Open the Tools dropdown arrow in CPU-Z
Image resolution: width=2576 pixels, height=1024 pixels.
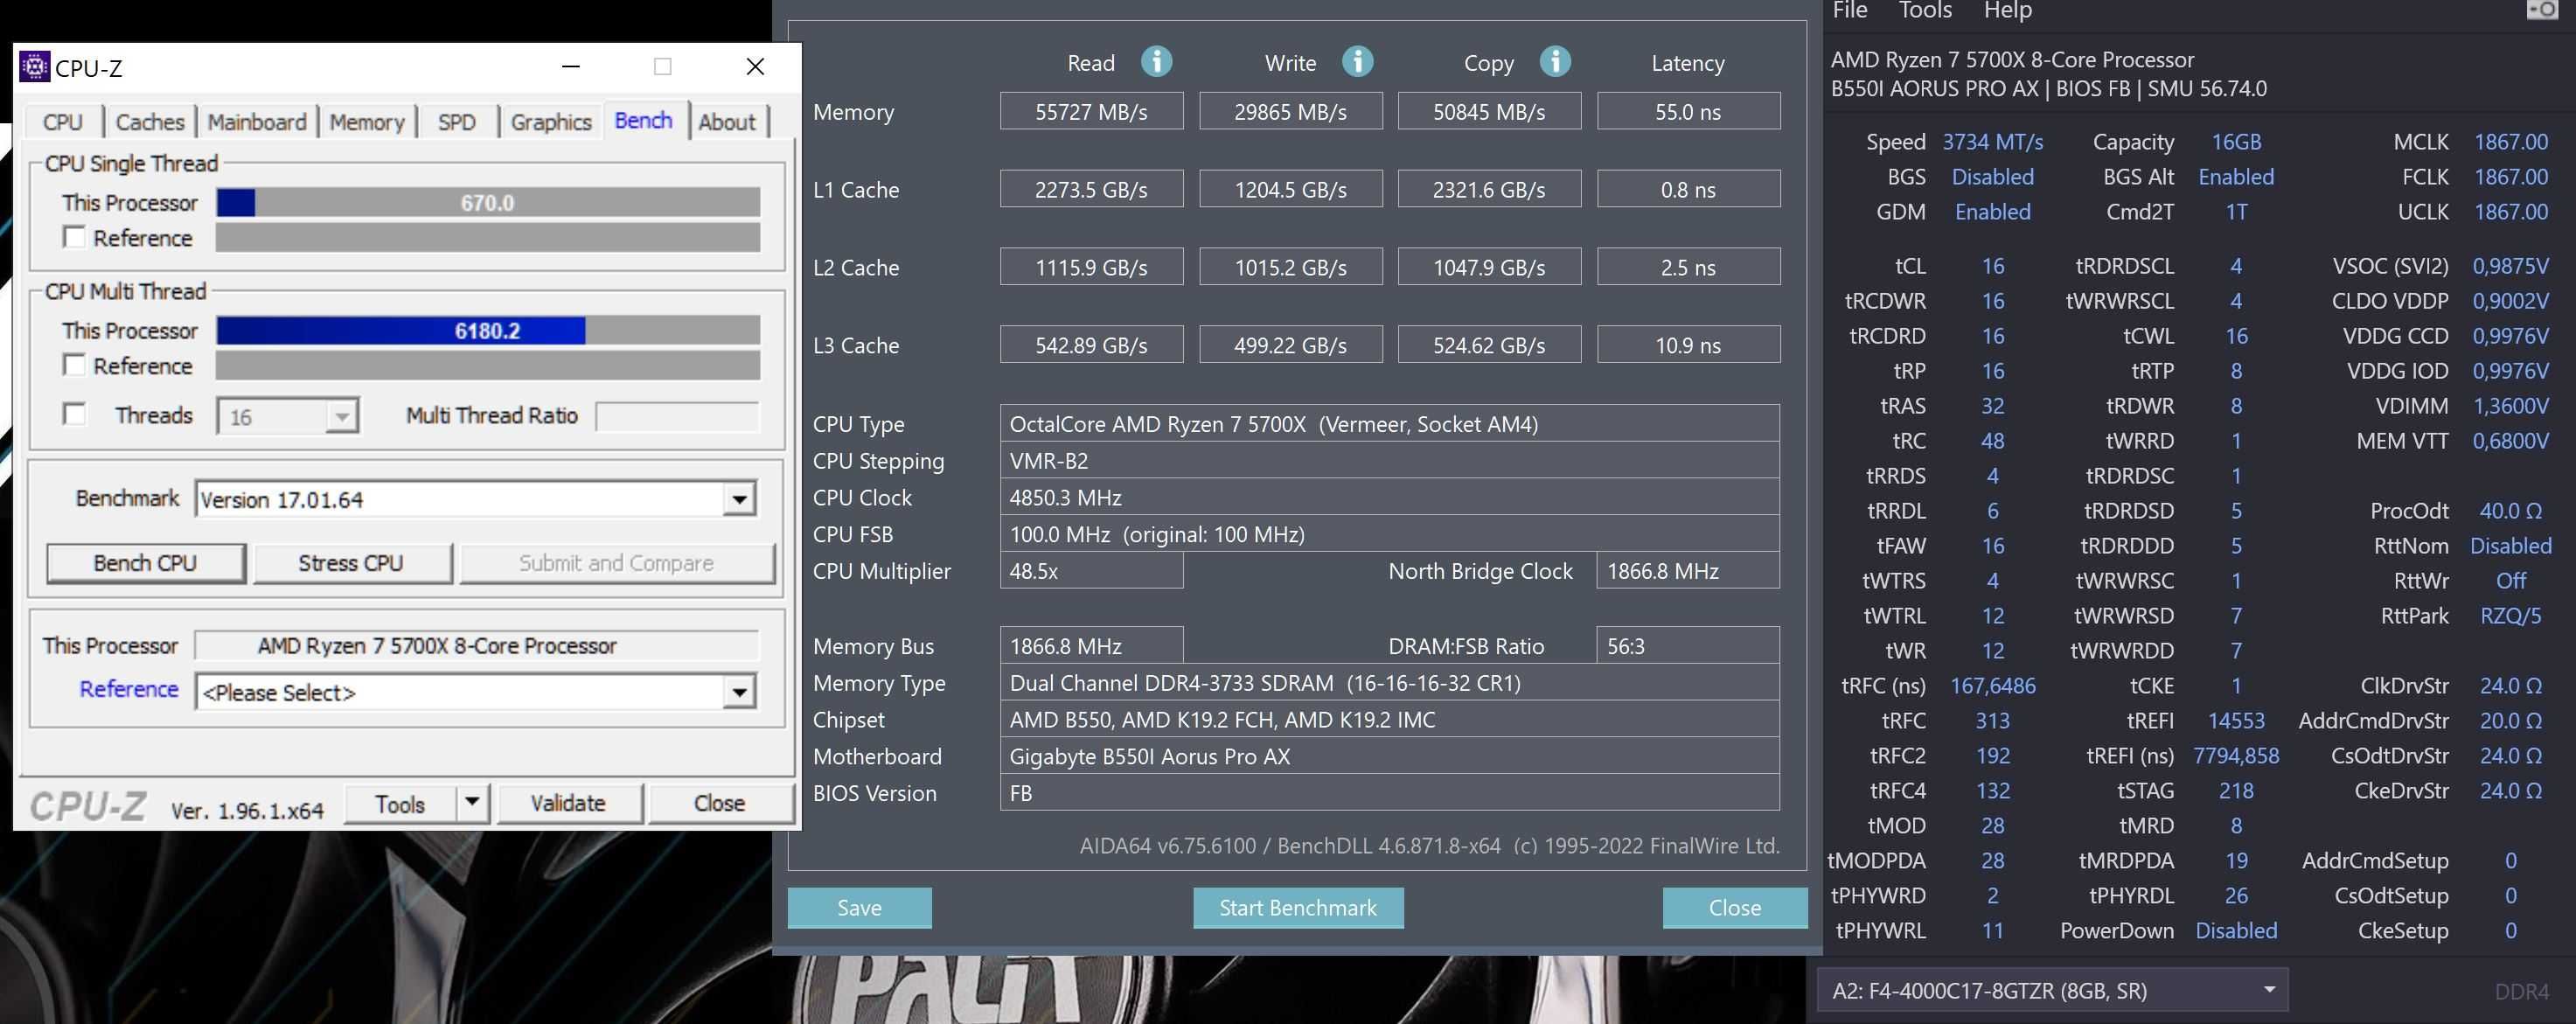471,803
